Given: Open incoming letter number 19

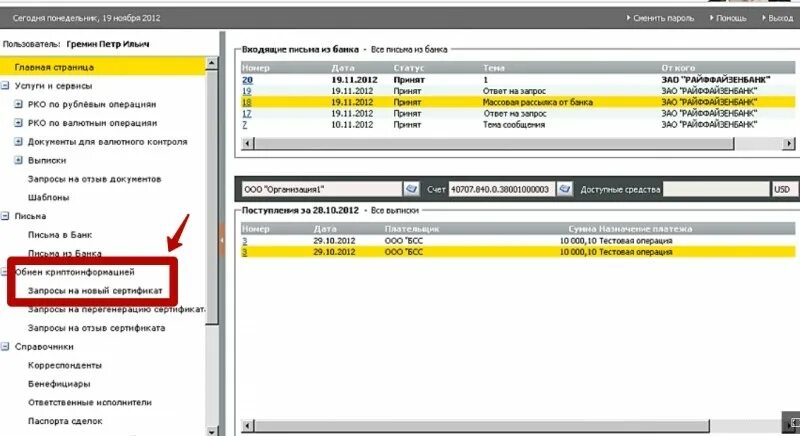Looking at the screenshot, I should [x=247, y=91].
